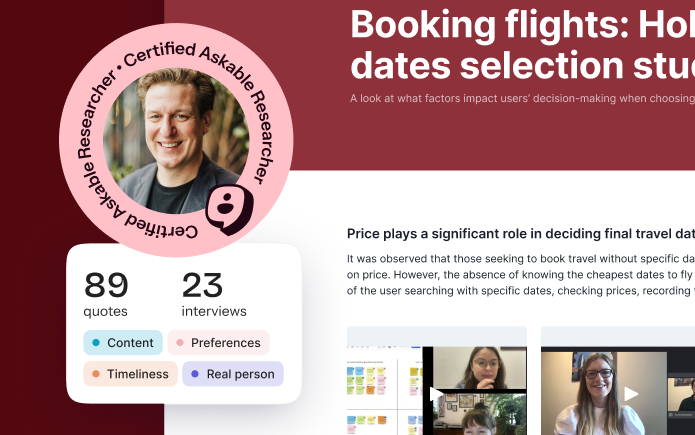Pick the Real person tag
Screen dimensions: 695x435
click(233, 374)
